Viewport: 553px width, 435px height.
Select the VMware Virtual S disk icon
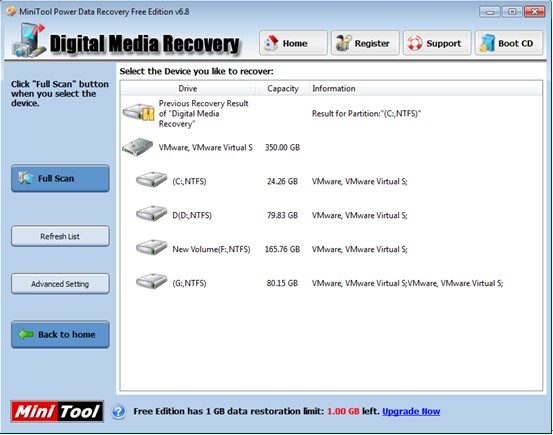[138, 147]
